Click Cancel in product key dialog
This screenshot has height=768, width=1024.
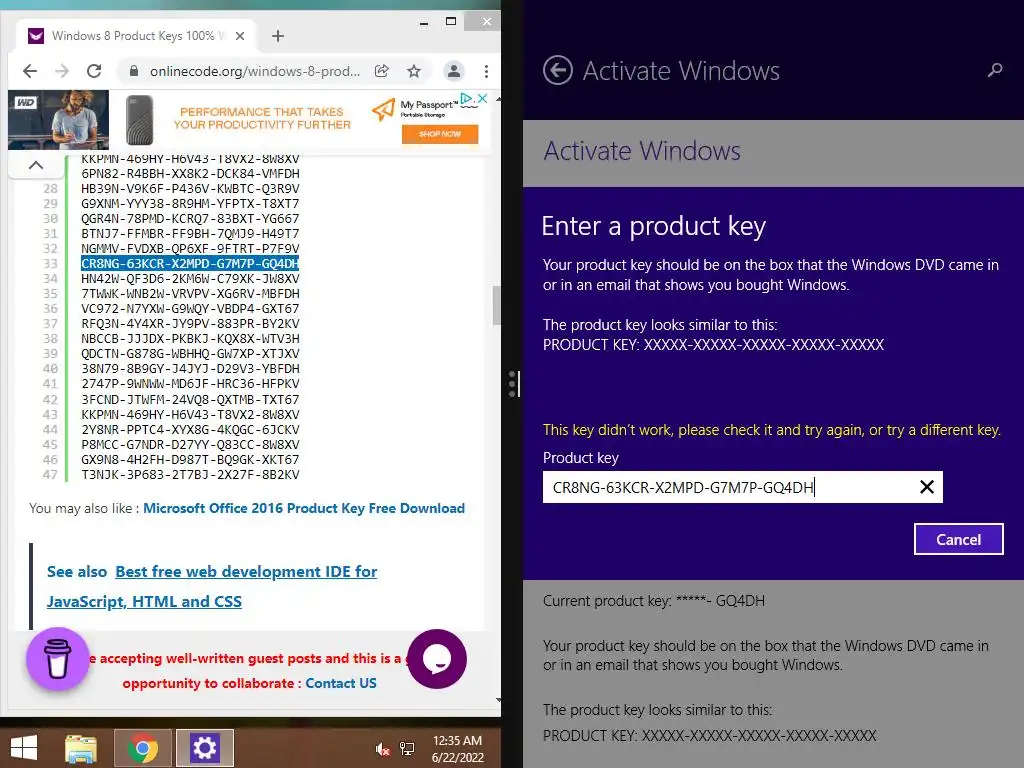click(959, 539)
